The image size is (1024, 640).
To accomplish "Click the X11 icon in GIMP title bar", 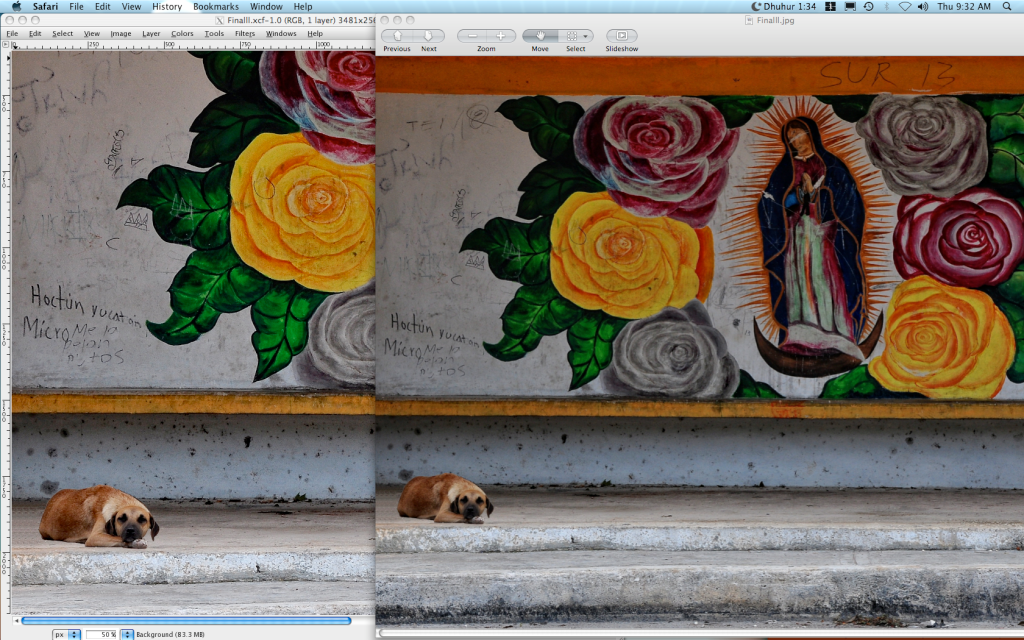I will 219,20.
